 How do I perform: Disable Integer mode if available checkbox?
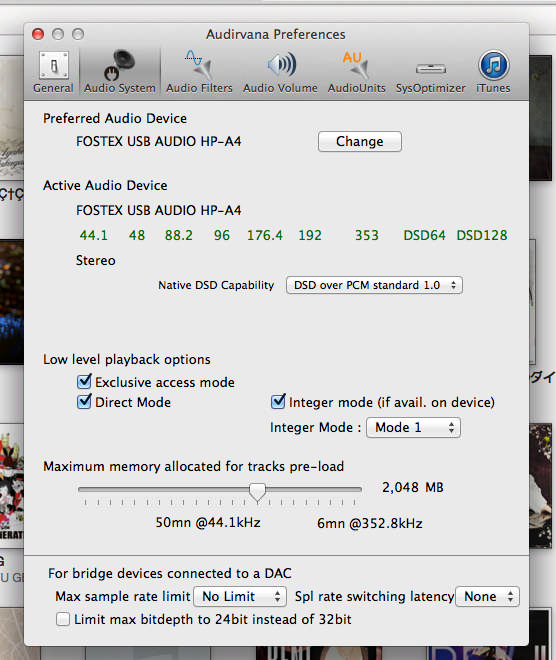click(278, 402)
